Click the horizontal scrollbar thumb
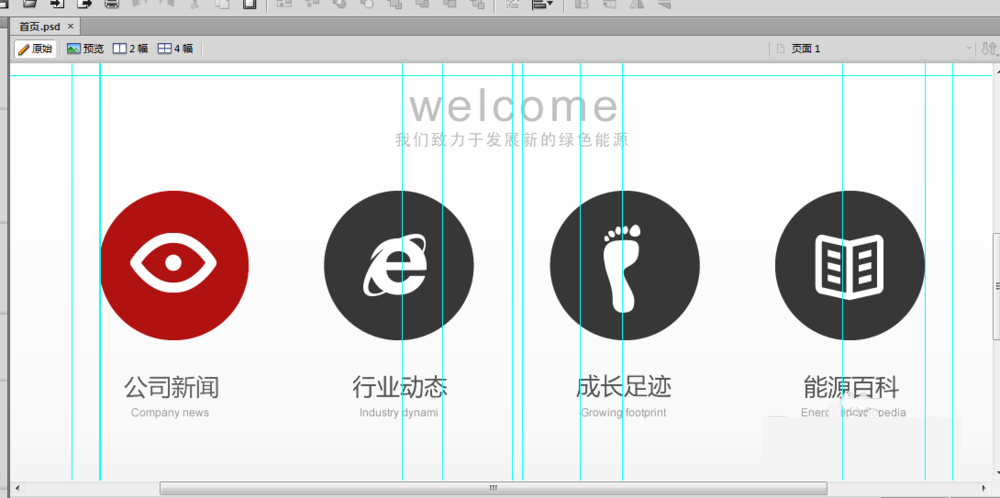Screen dimensions: 1000x498 (492, 488)
